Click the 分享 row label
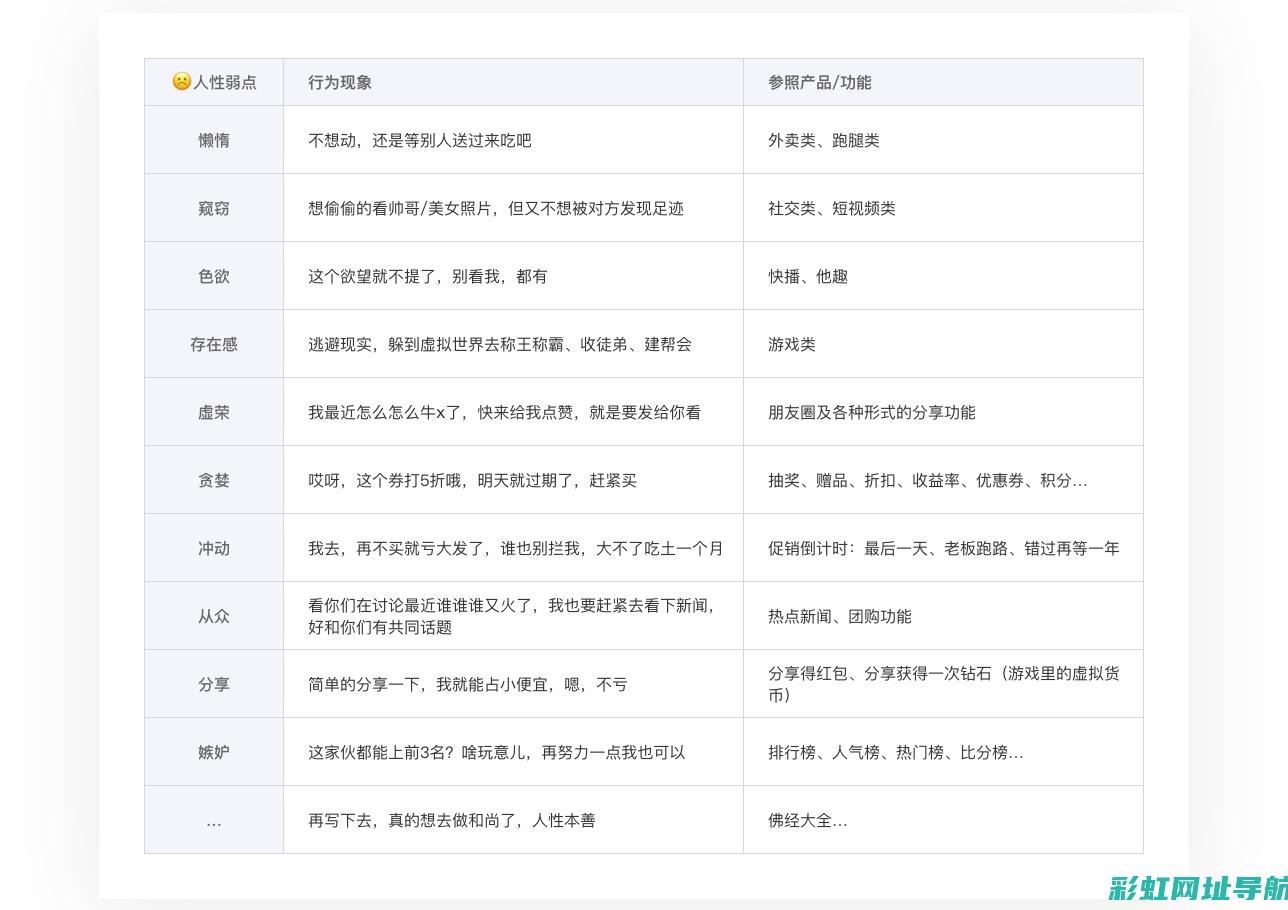This screenshot has height=910, width=1288. click(214, 684)
